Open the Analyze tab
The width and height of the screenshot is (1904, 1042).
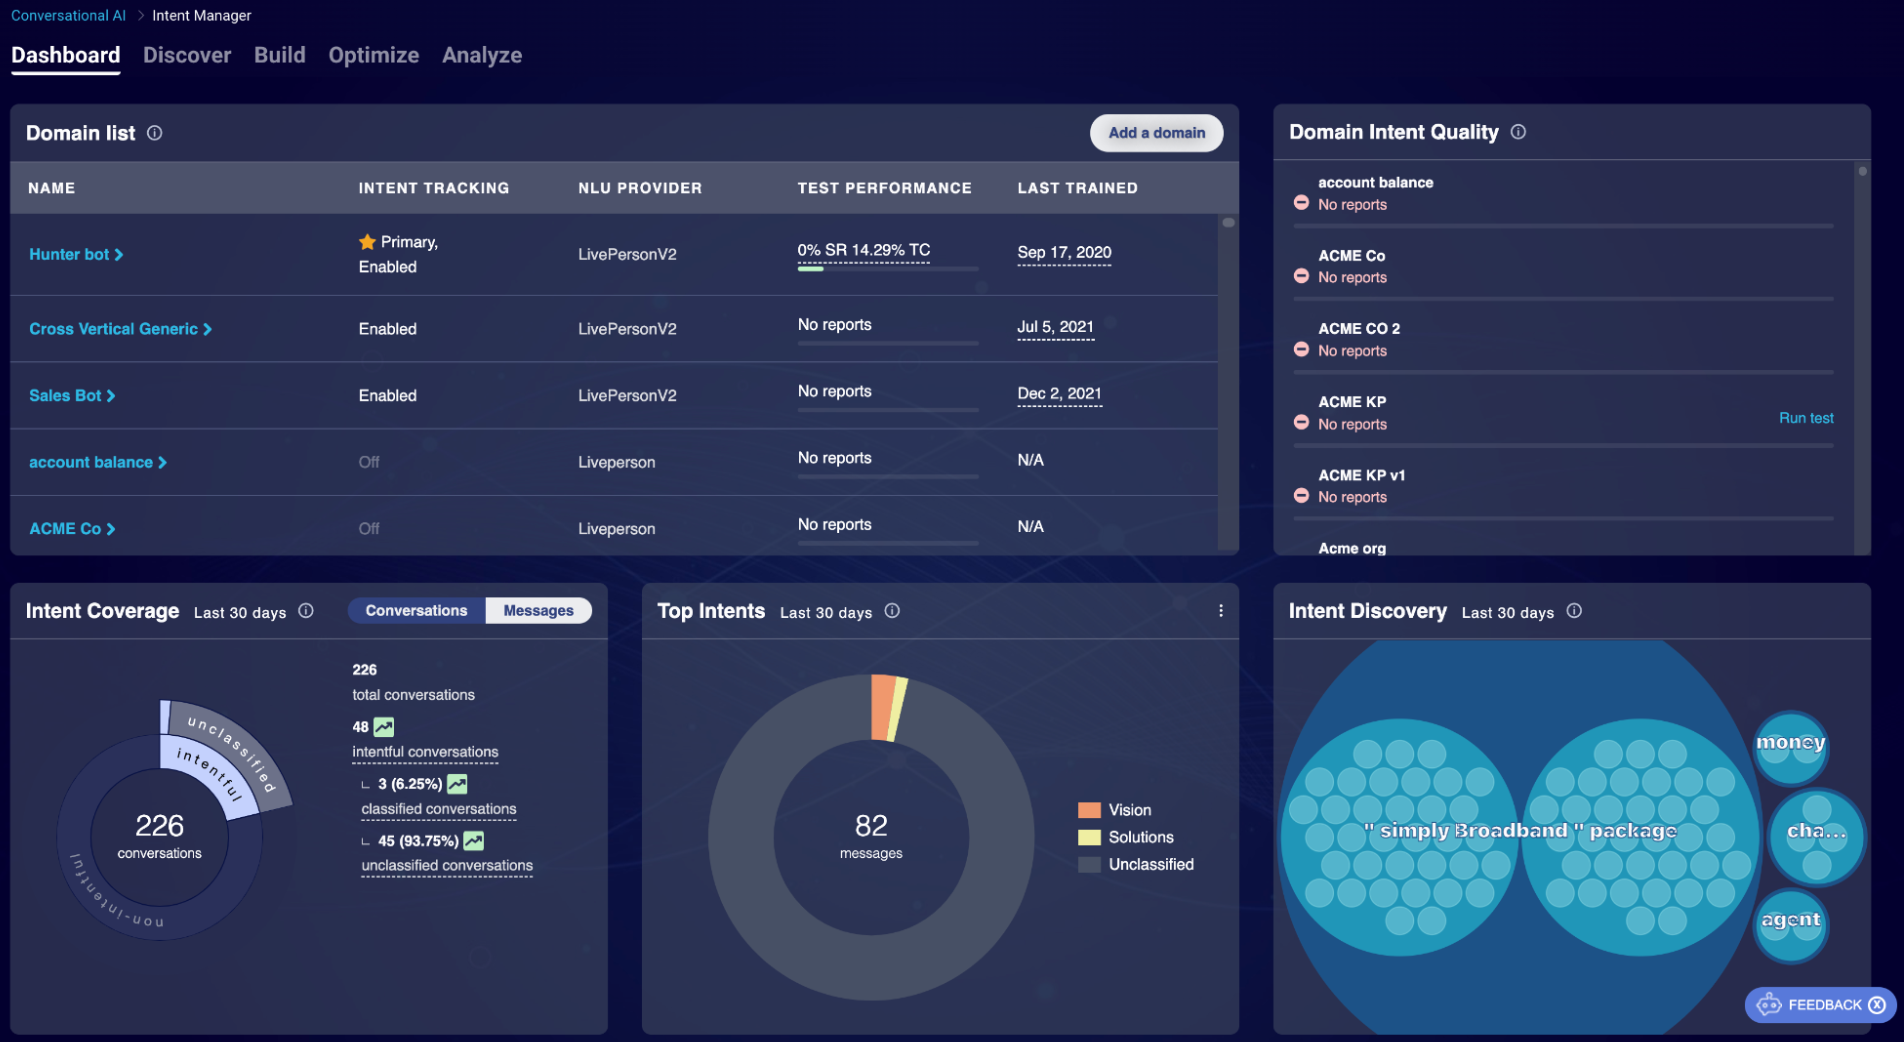point(482,56)
